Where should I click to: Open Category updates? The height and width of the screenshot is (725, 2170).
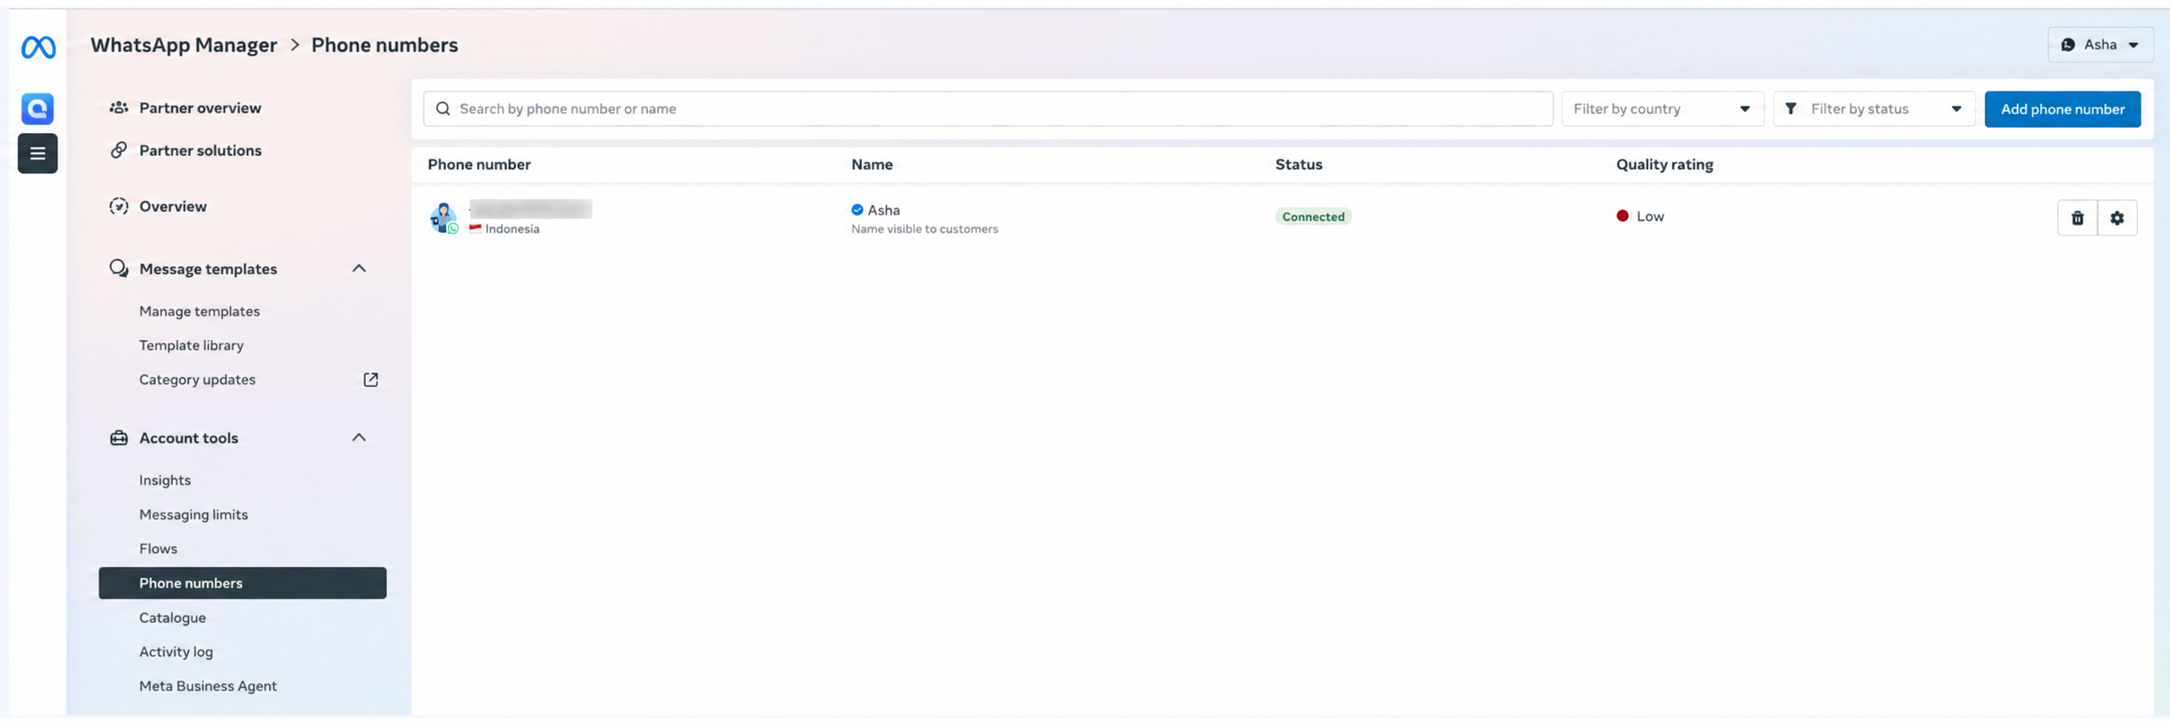[x=197, y=380]
